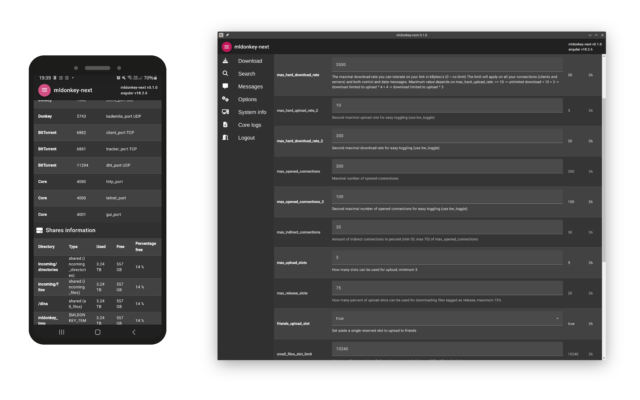
Task: Tap the Android back button
Action: click(134, 332)
